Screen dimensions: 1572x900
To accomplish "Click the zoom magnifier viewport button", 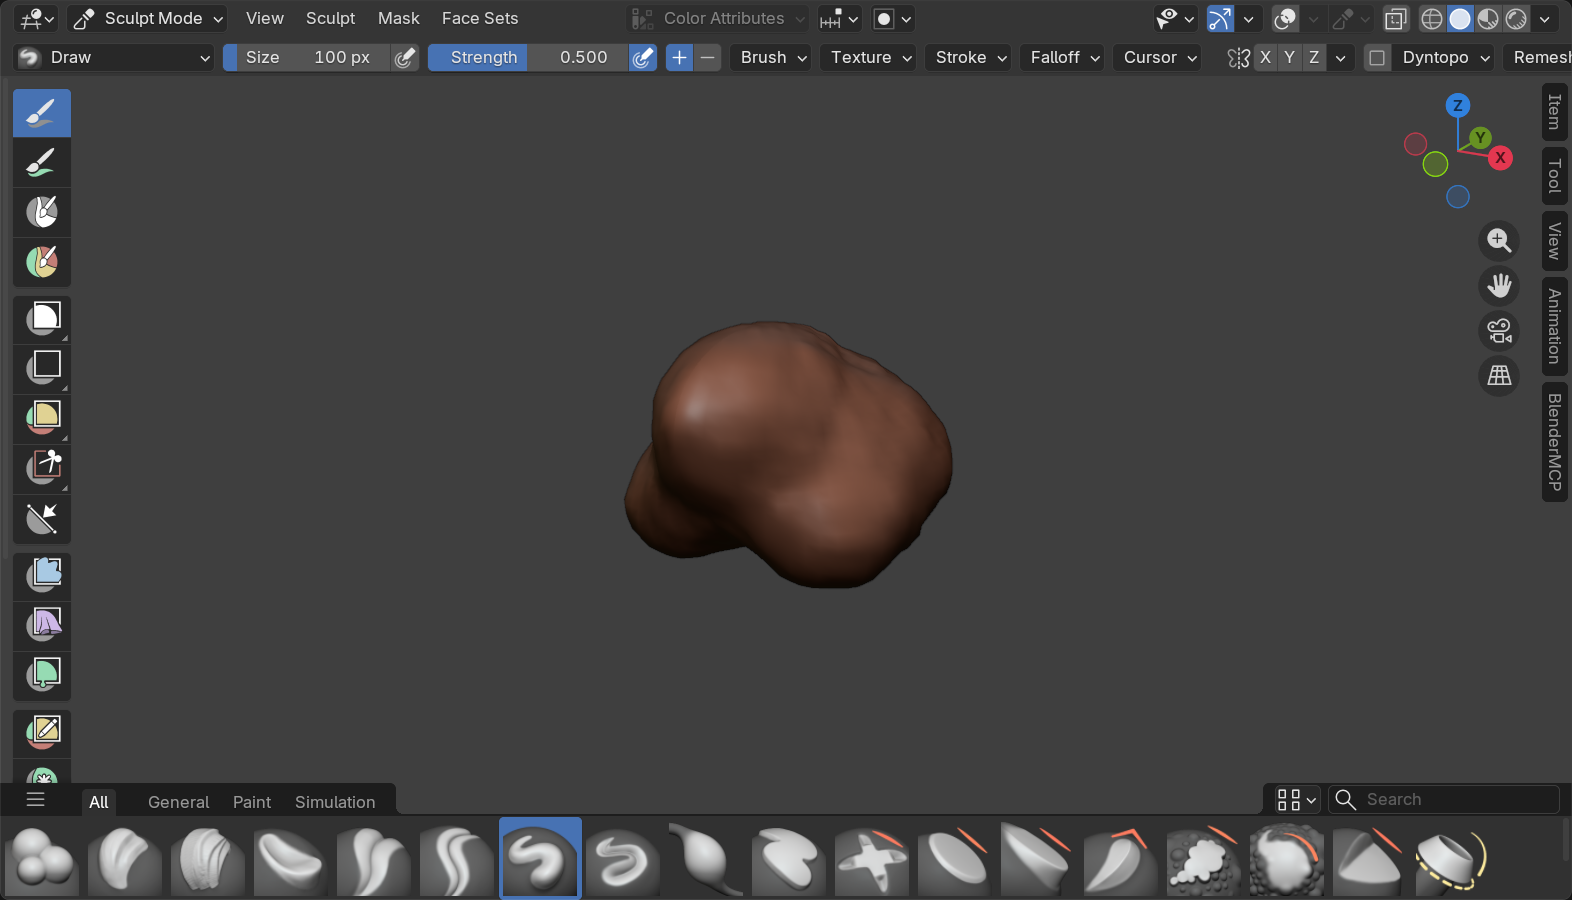I will 1499,240.
